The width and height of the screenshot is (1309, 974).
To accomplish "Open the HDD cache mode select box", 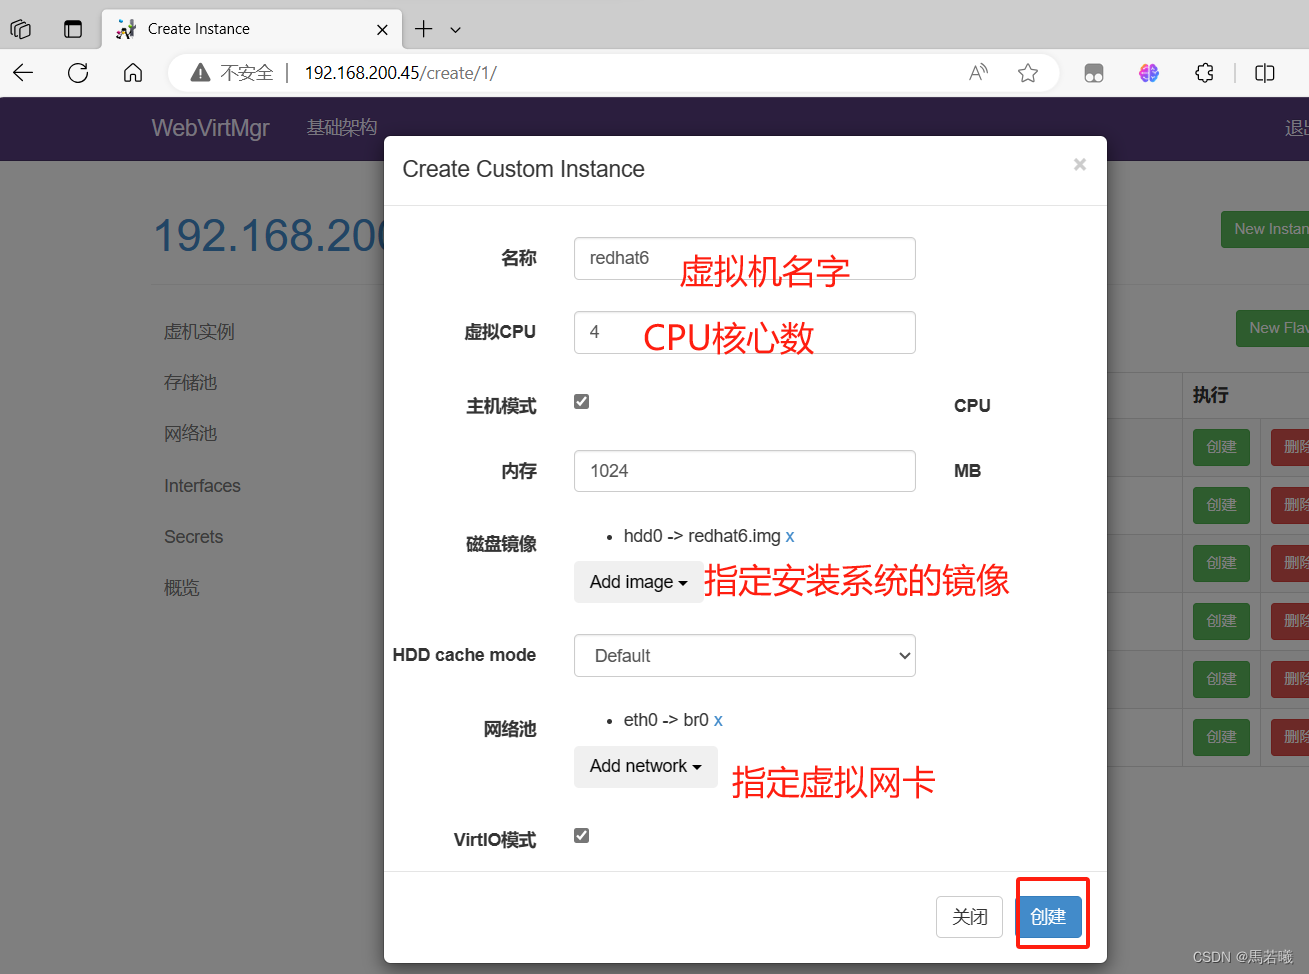I will coord(745,656).
